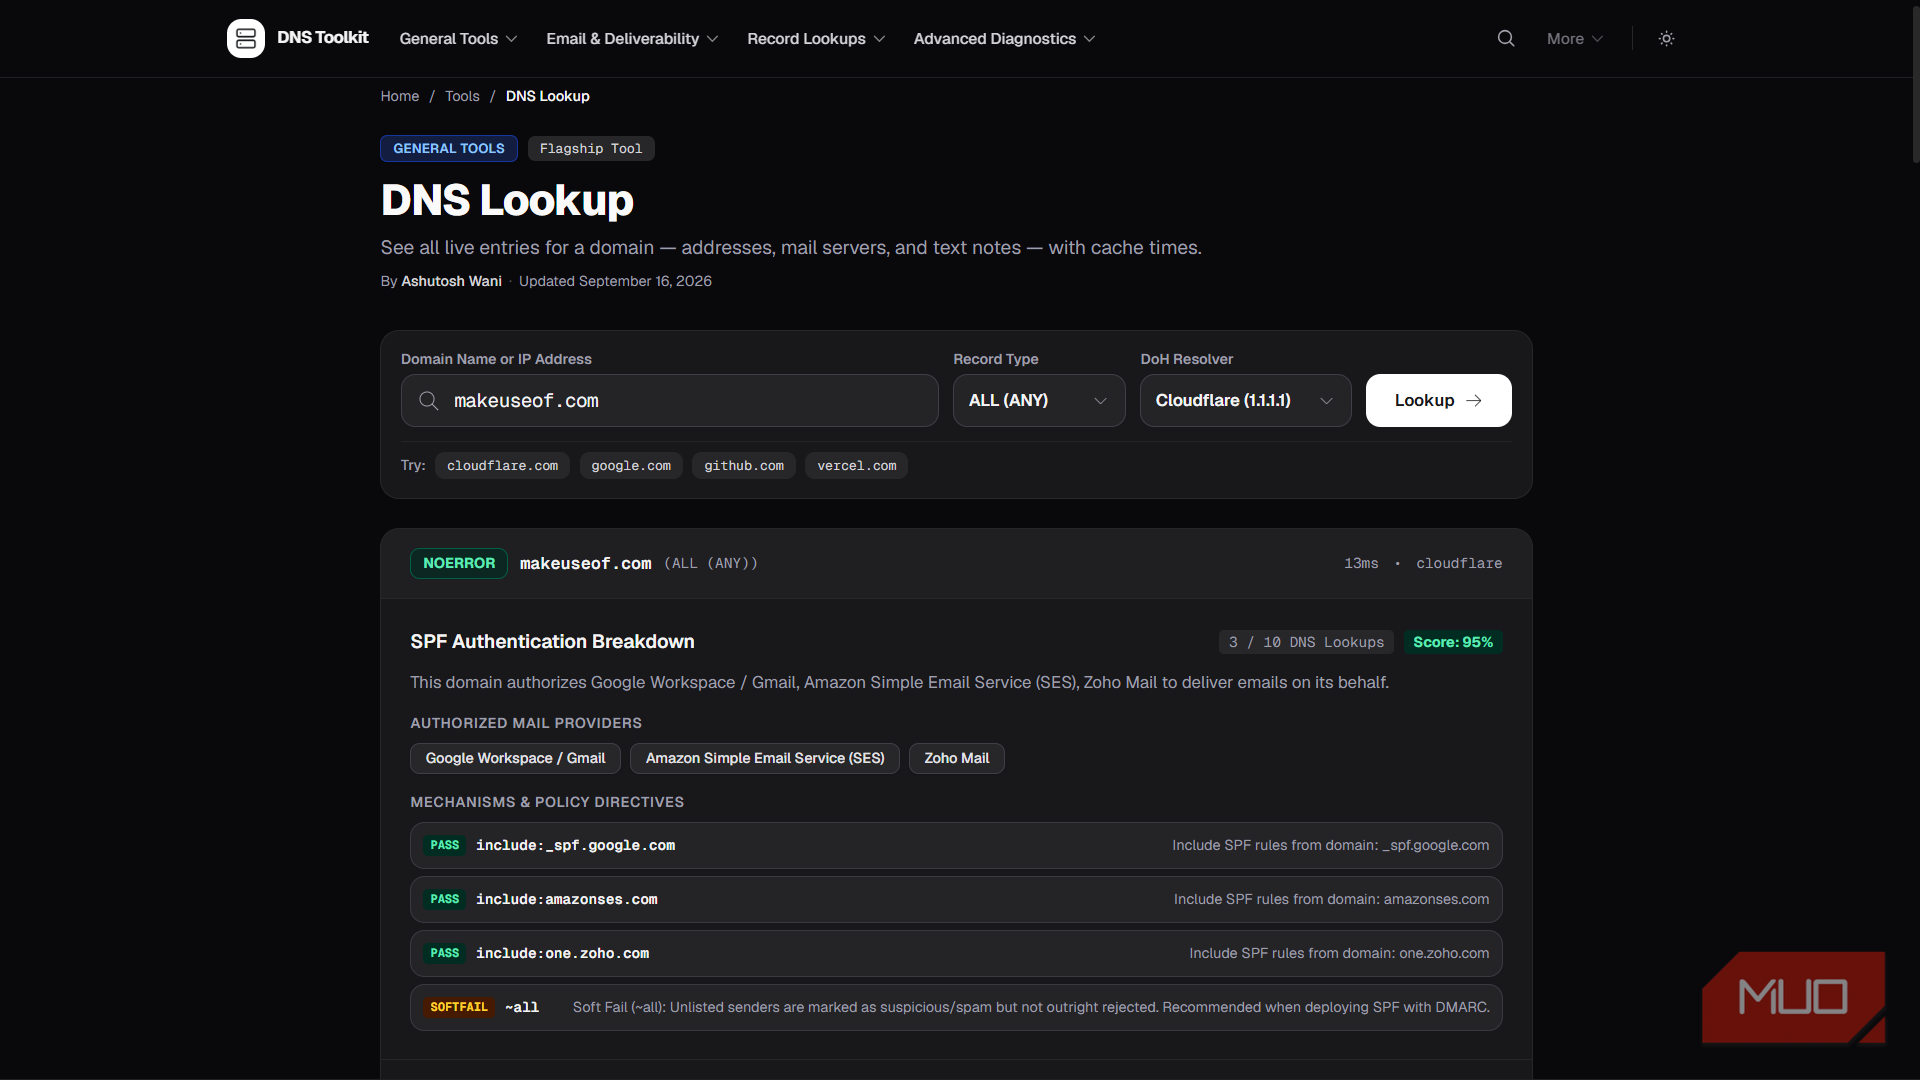Click the NOERROR status badge

[459, 563]
